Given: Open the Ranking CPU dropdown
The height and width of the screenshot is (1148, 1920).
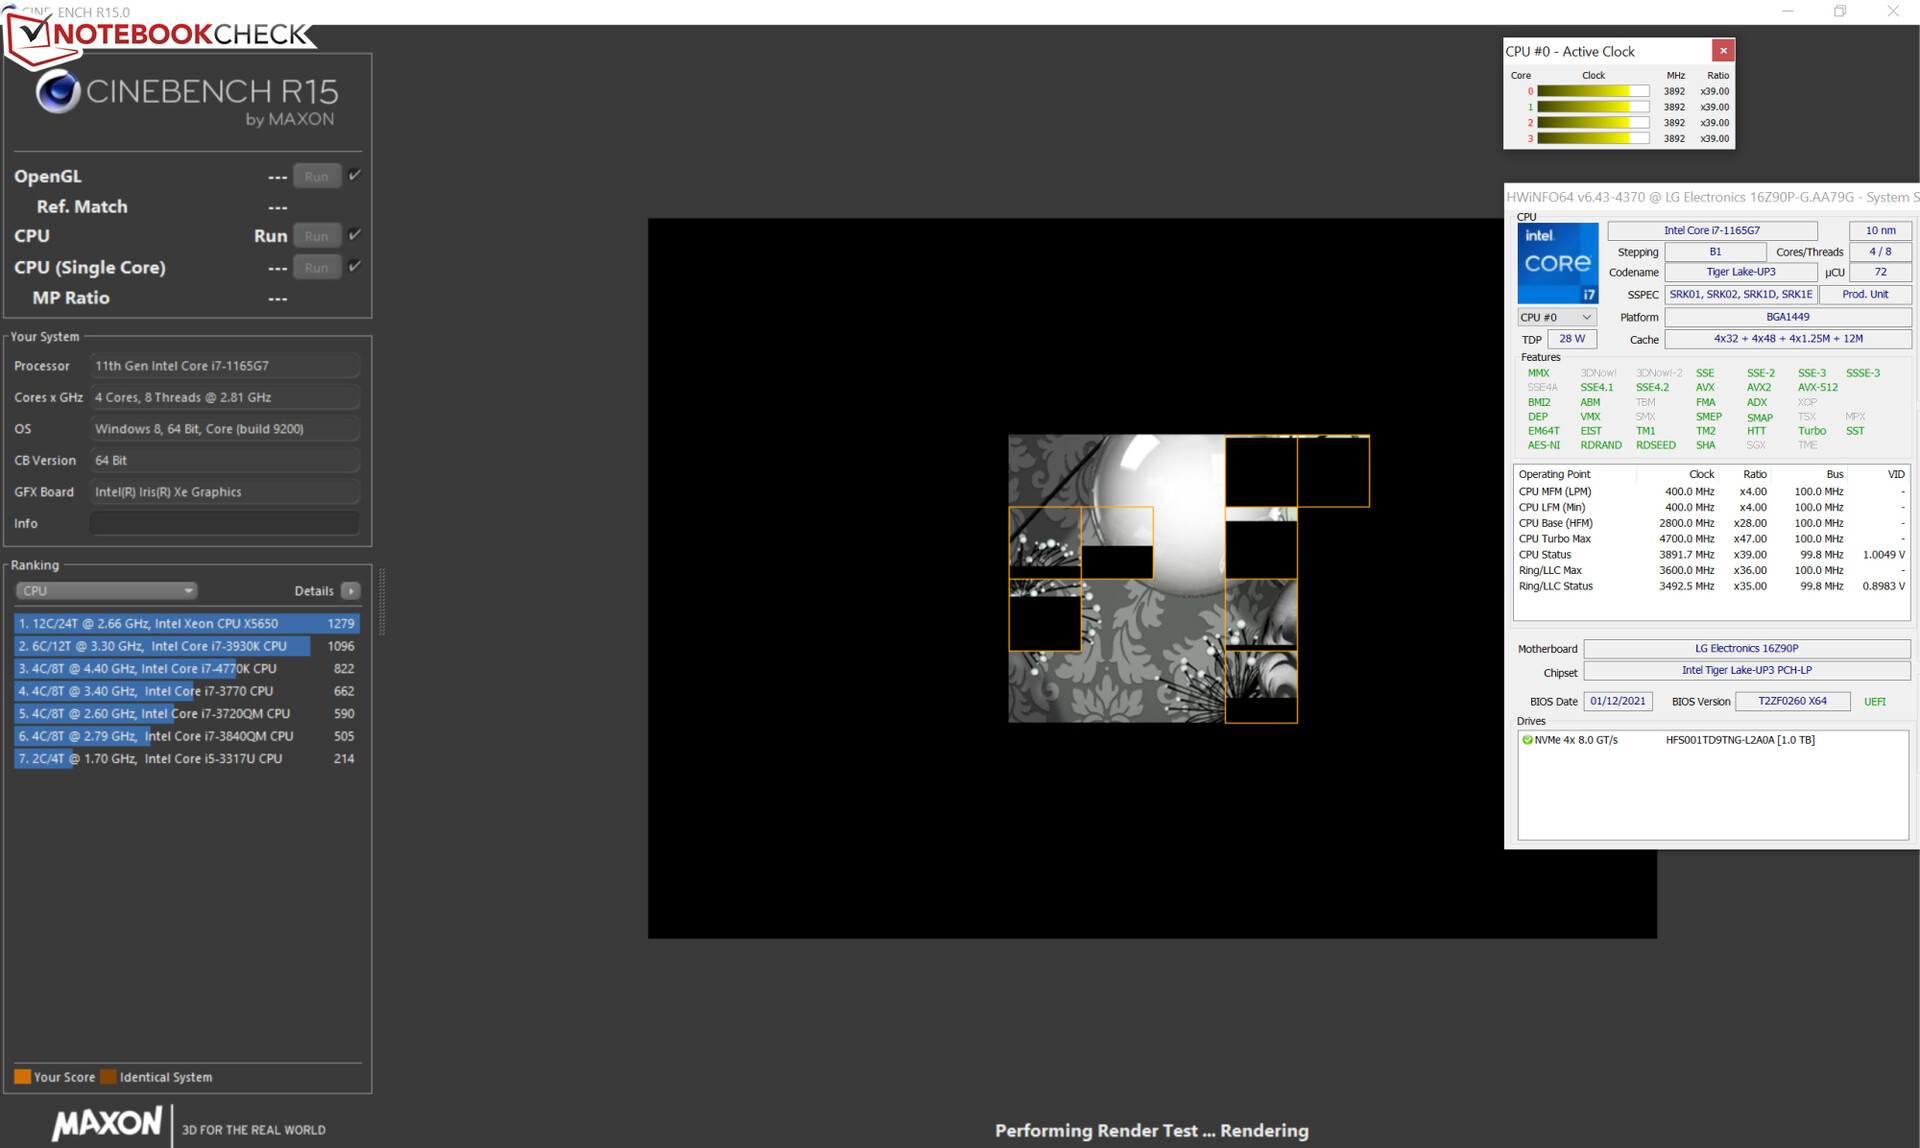Looking at the screenshot, I should click(x=106, y=591).
